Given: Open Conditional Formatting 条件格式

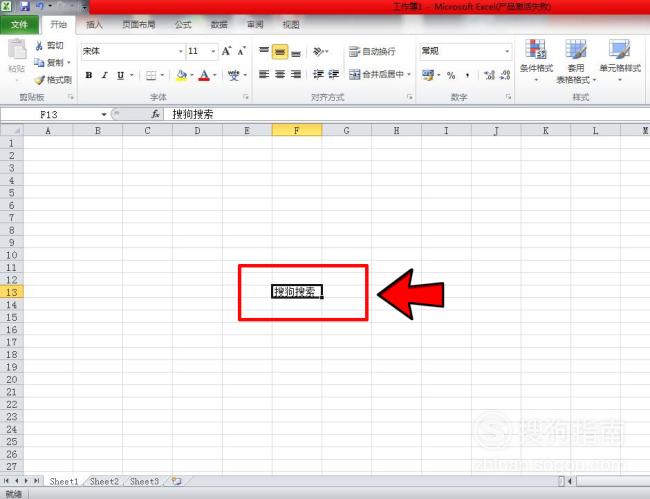Looking at the screenshot, I should (536, 61).
